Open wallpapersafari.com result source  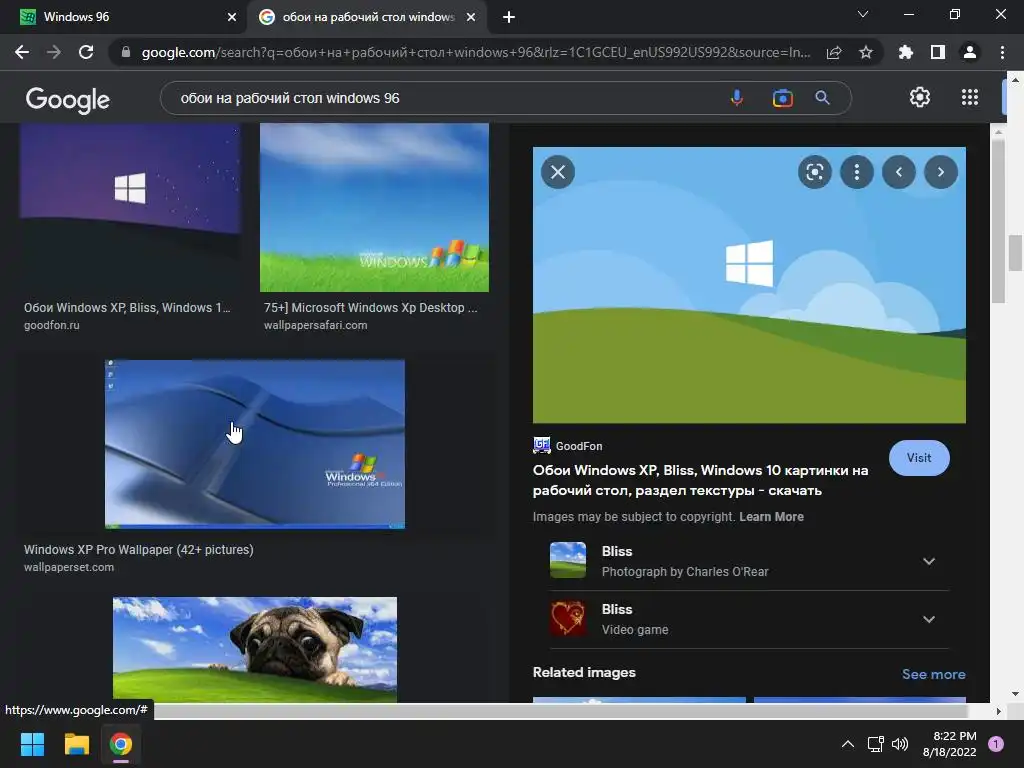(x=315, y=325)
